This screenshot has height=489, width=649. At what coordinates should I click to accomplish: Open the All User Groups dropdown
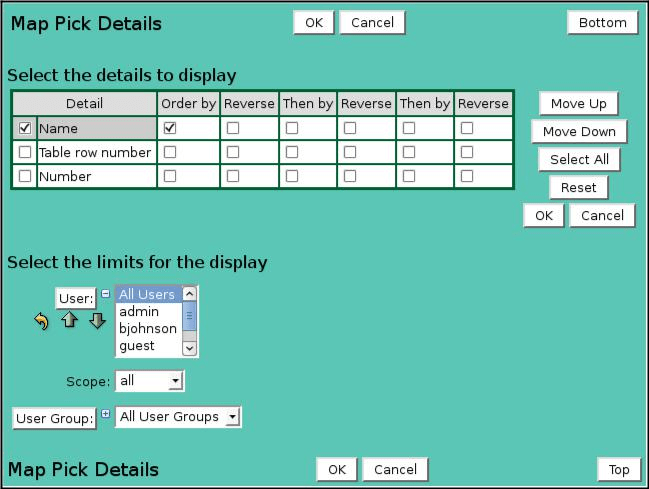[x=178, y=417]
